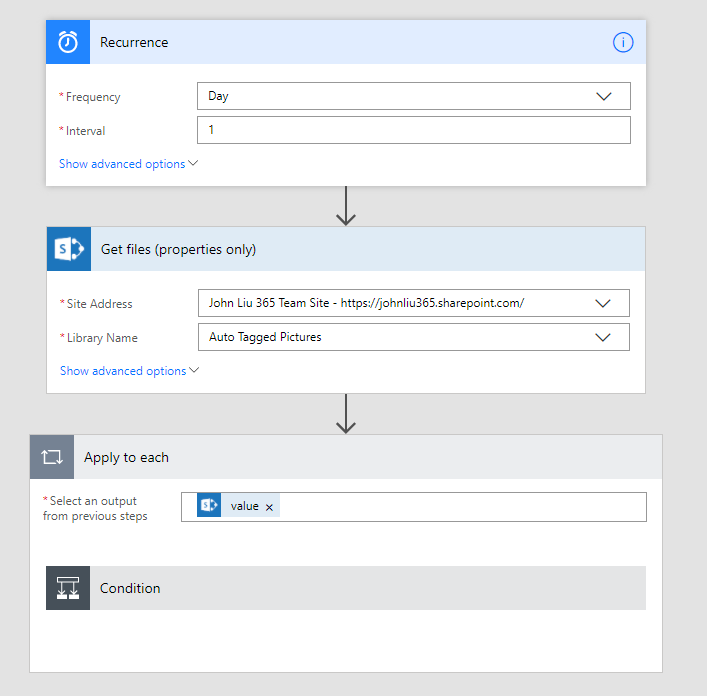Remove the value token with its x
Screen dimensions: 707x696
coord(269,507)
